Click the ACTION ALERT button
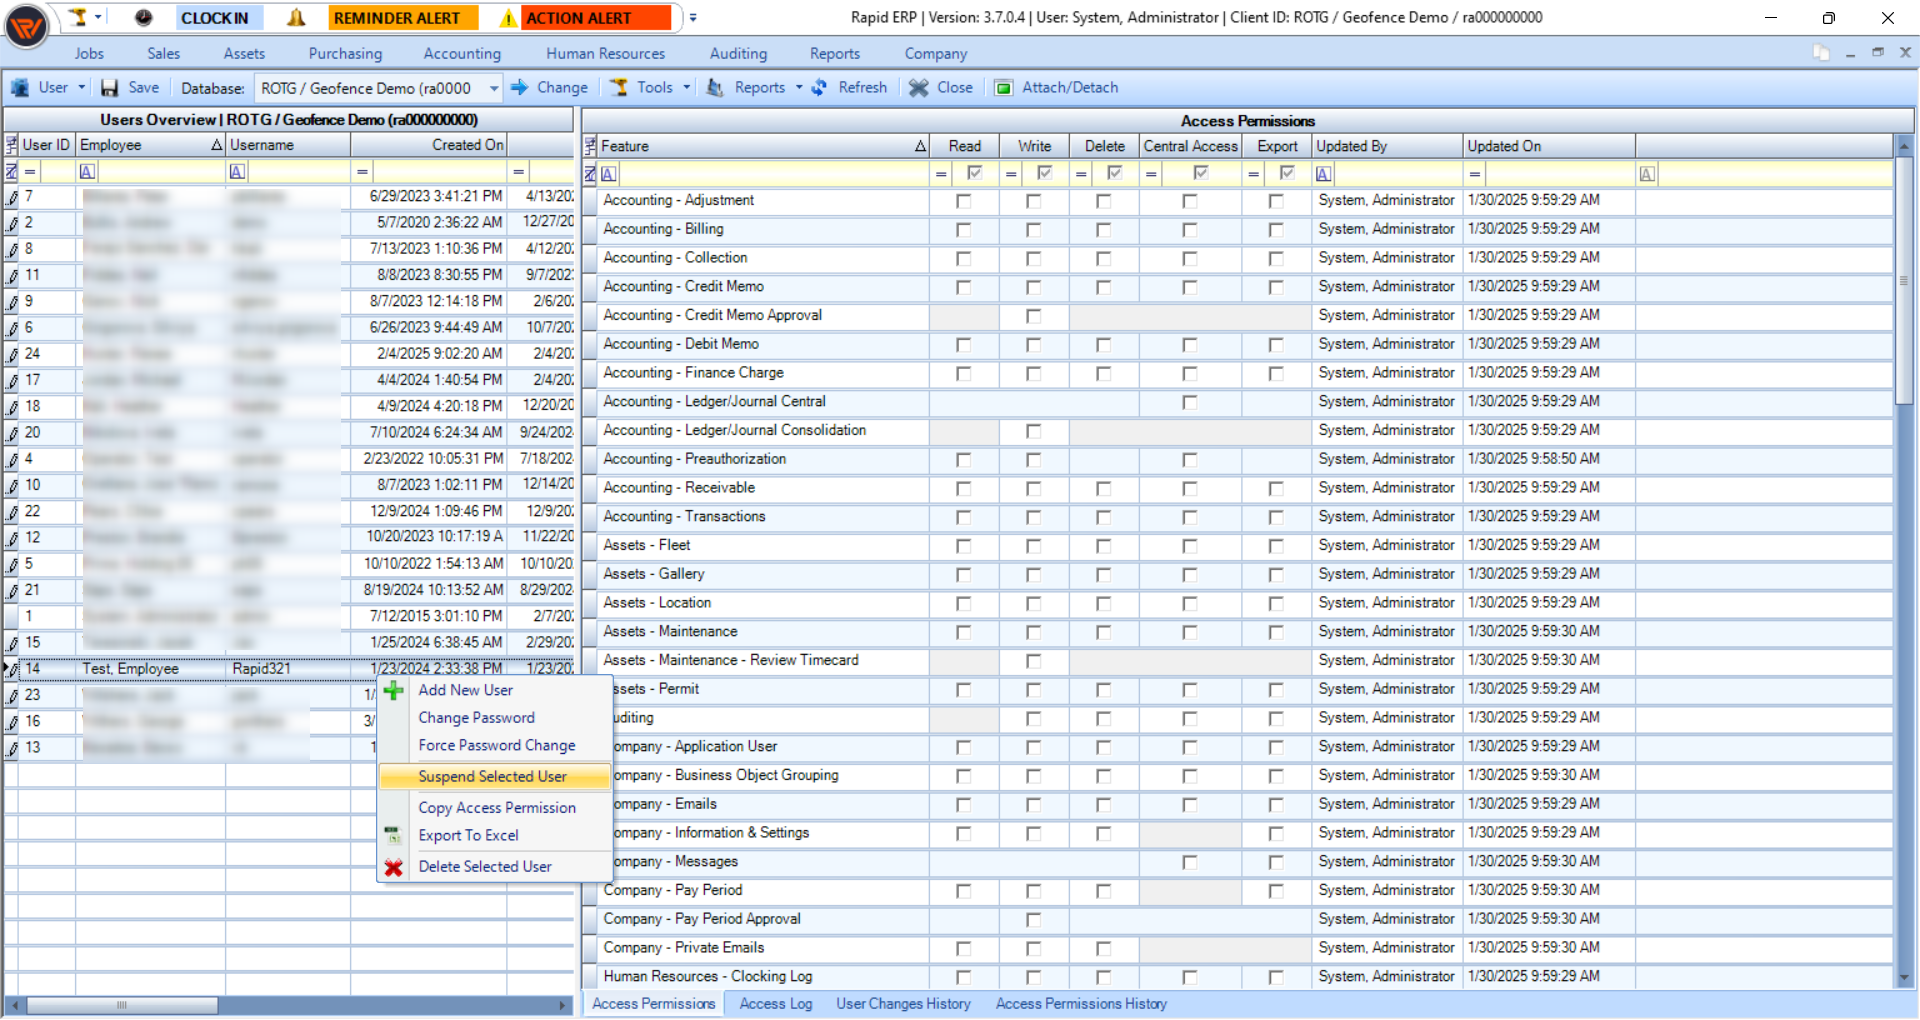This screenshot has width=1920, height=1020. (x=597, y=18)
